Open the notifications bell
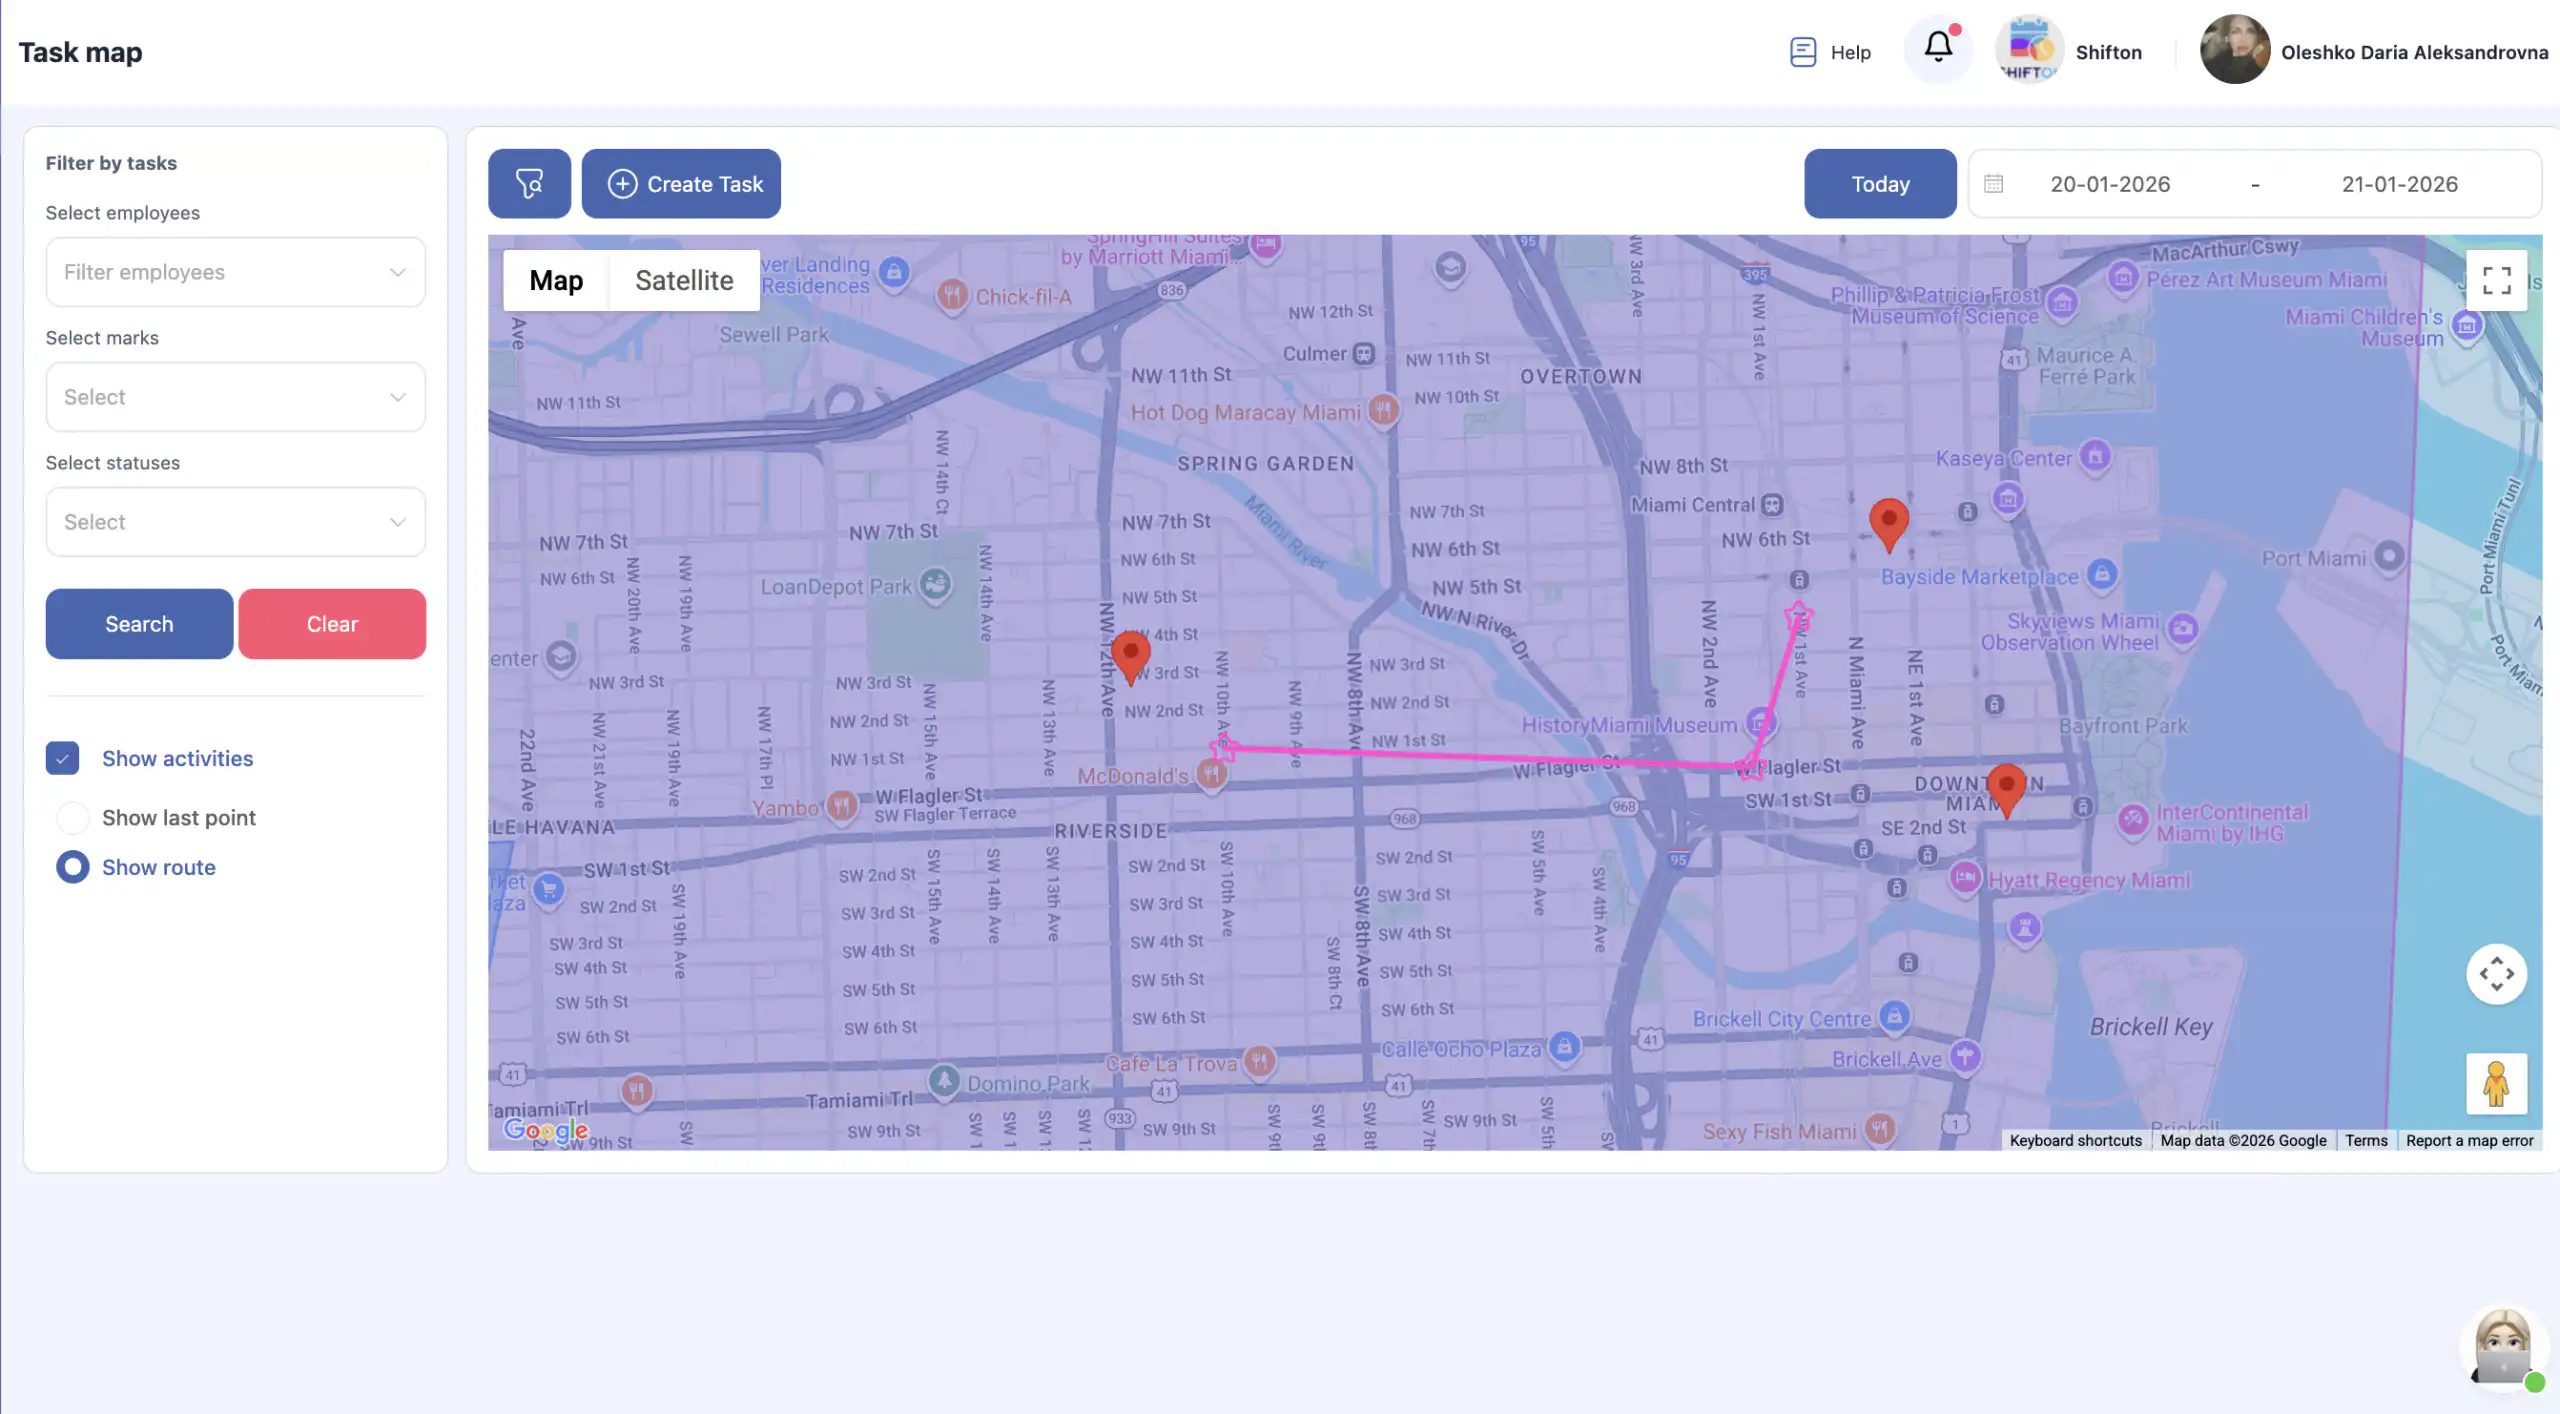 [x=1938, y=47]
